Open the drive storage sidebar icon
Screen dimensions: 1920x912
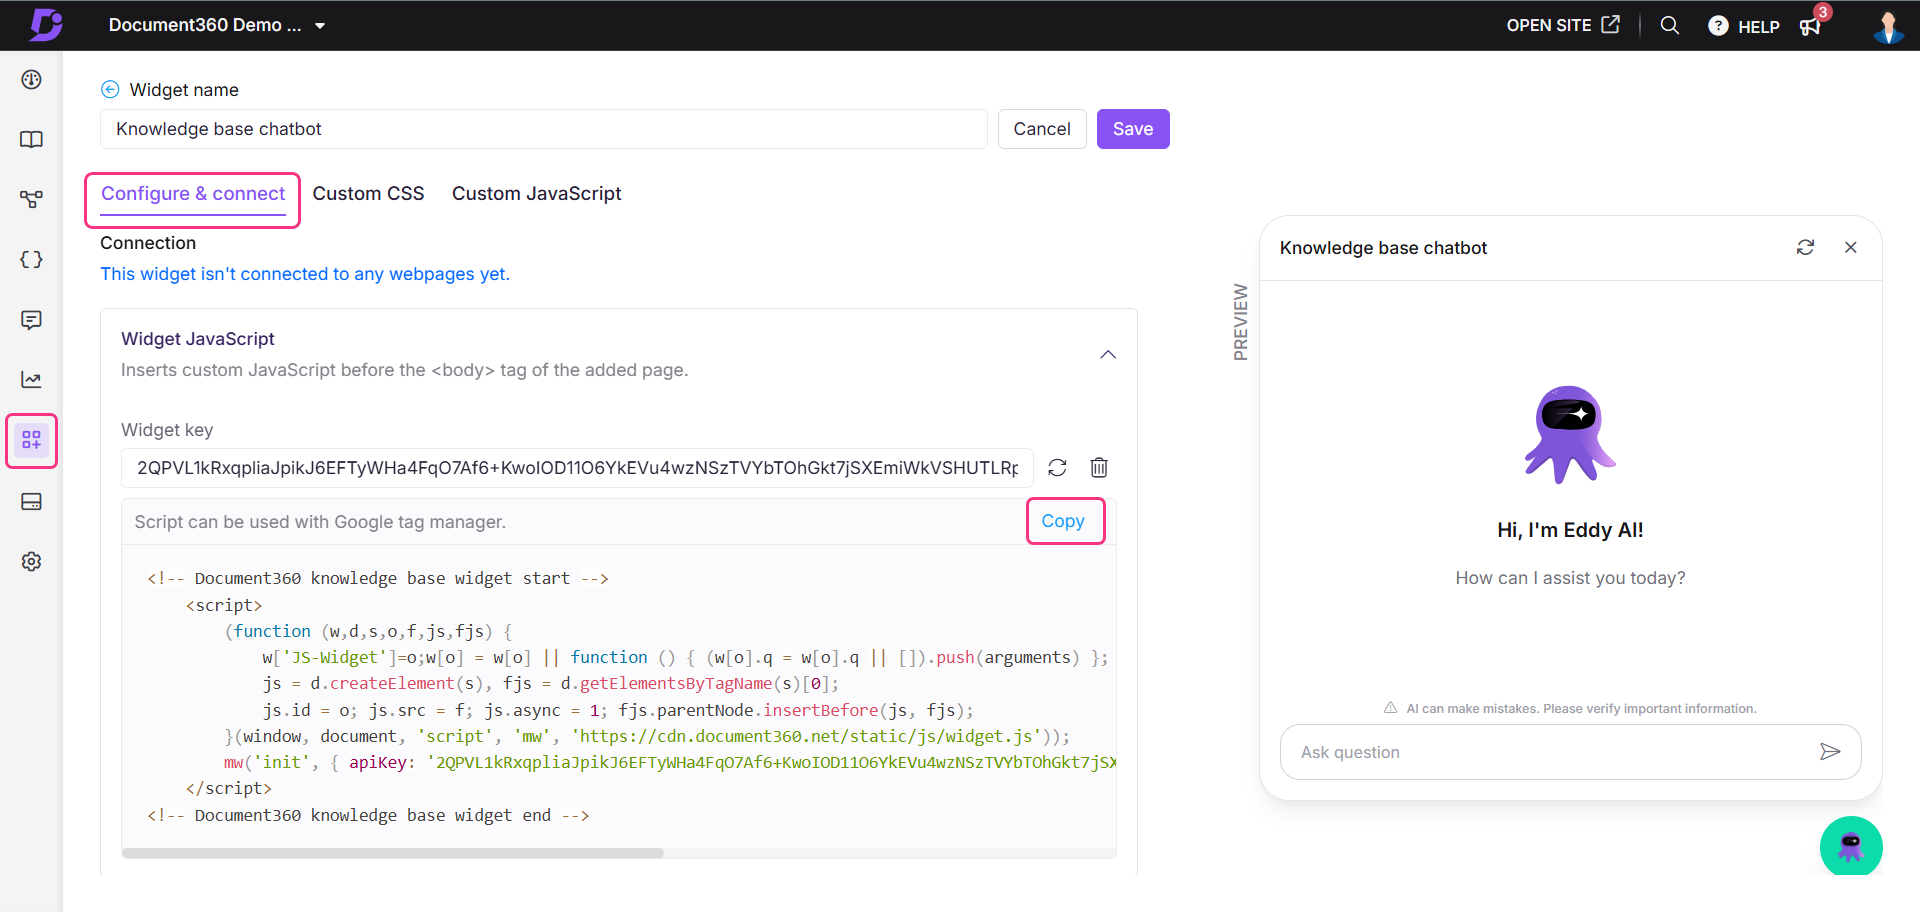[x=32, y=501]
